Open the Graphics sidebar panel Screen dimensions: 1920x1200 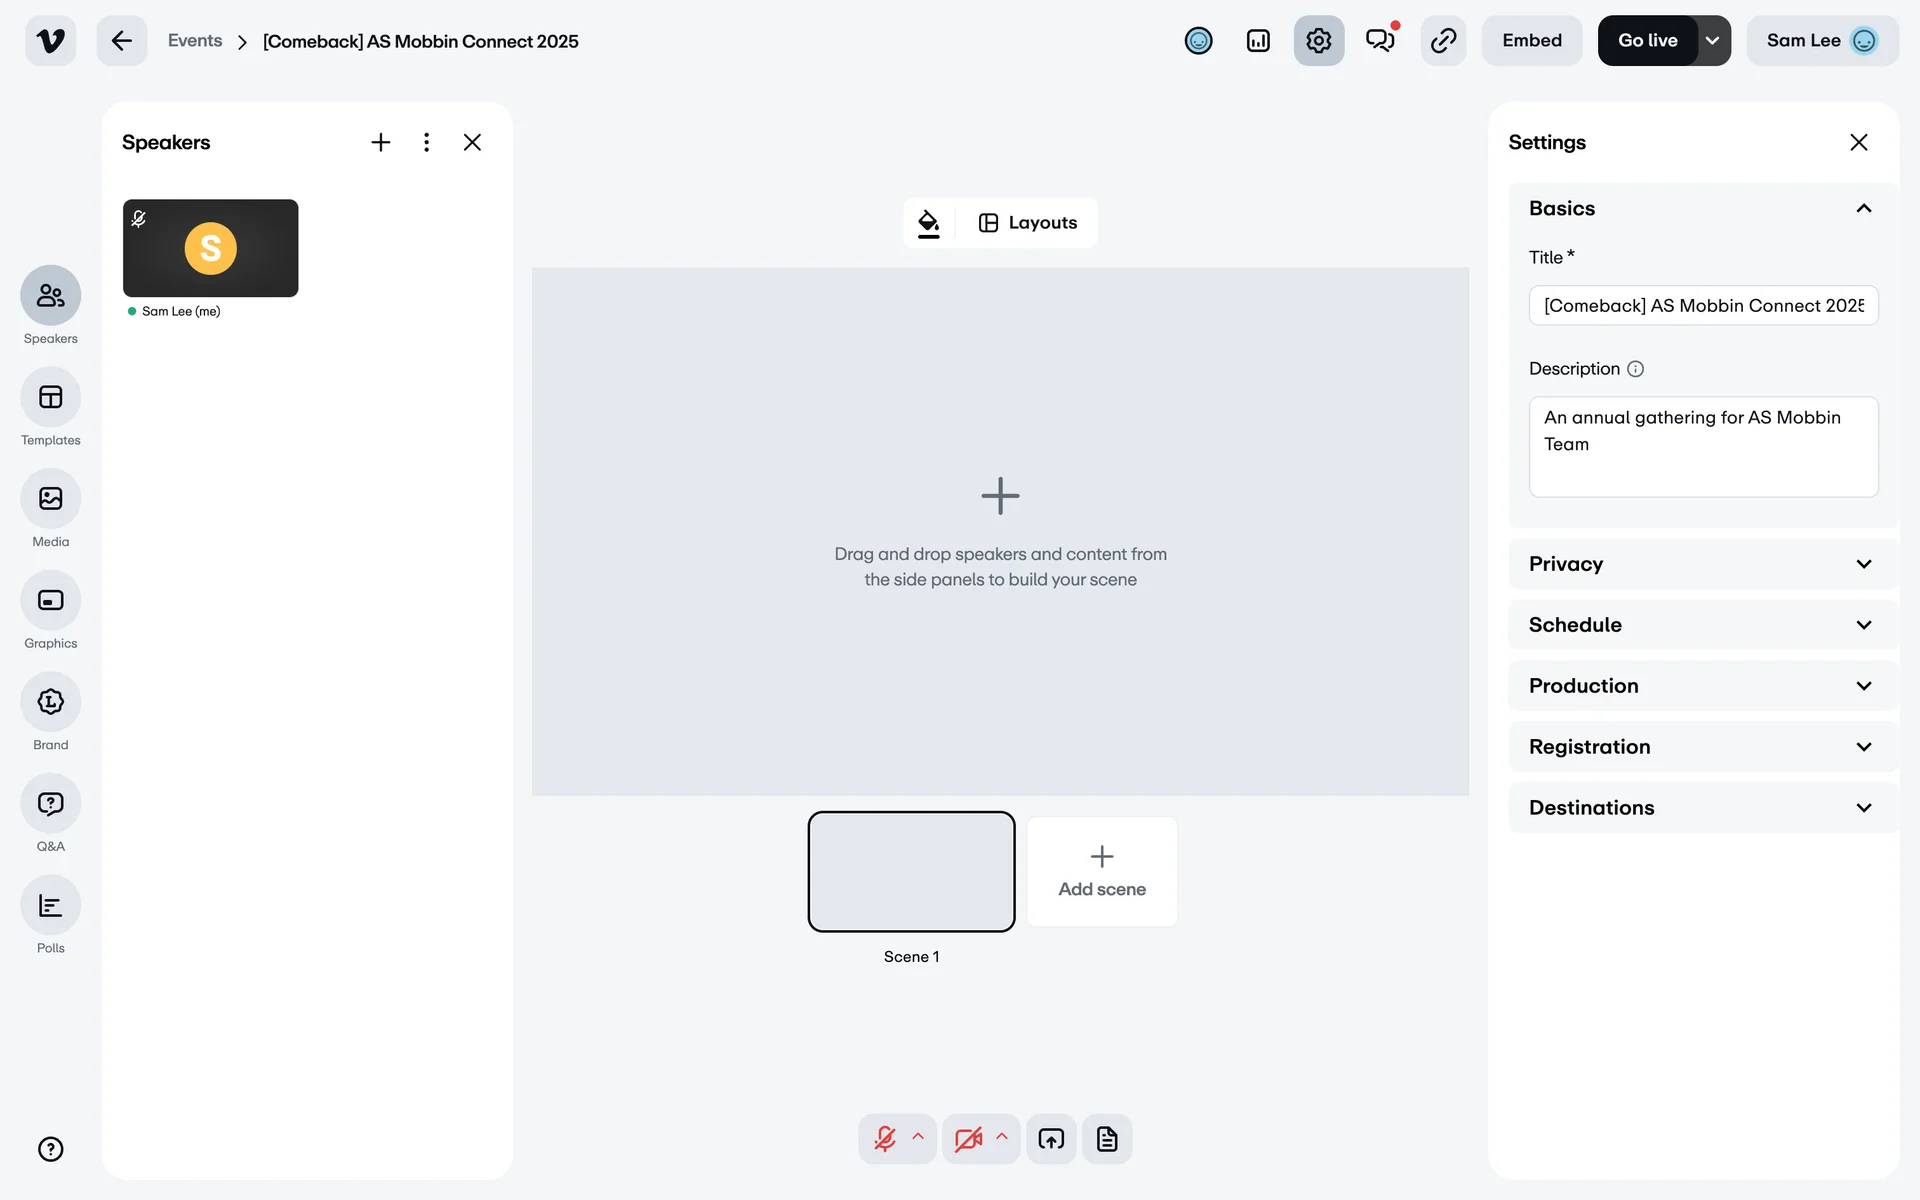point(50,601)
